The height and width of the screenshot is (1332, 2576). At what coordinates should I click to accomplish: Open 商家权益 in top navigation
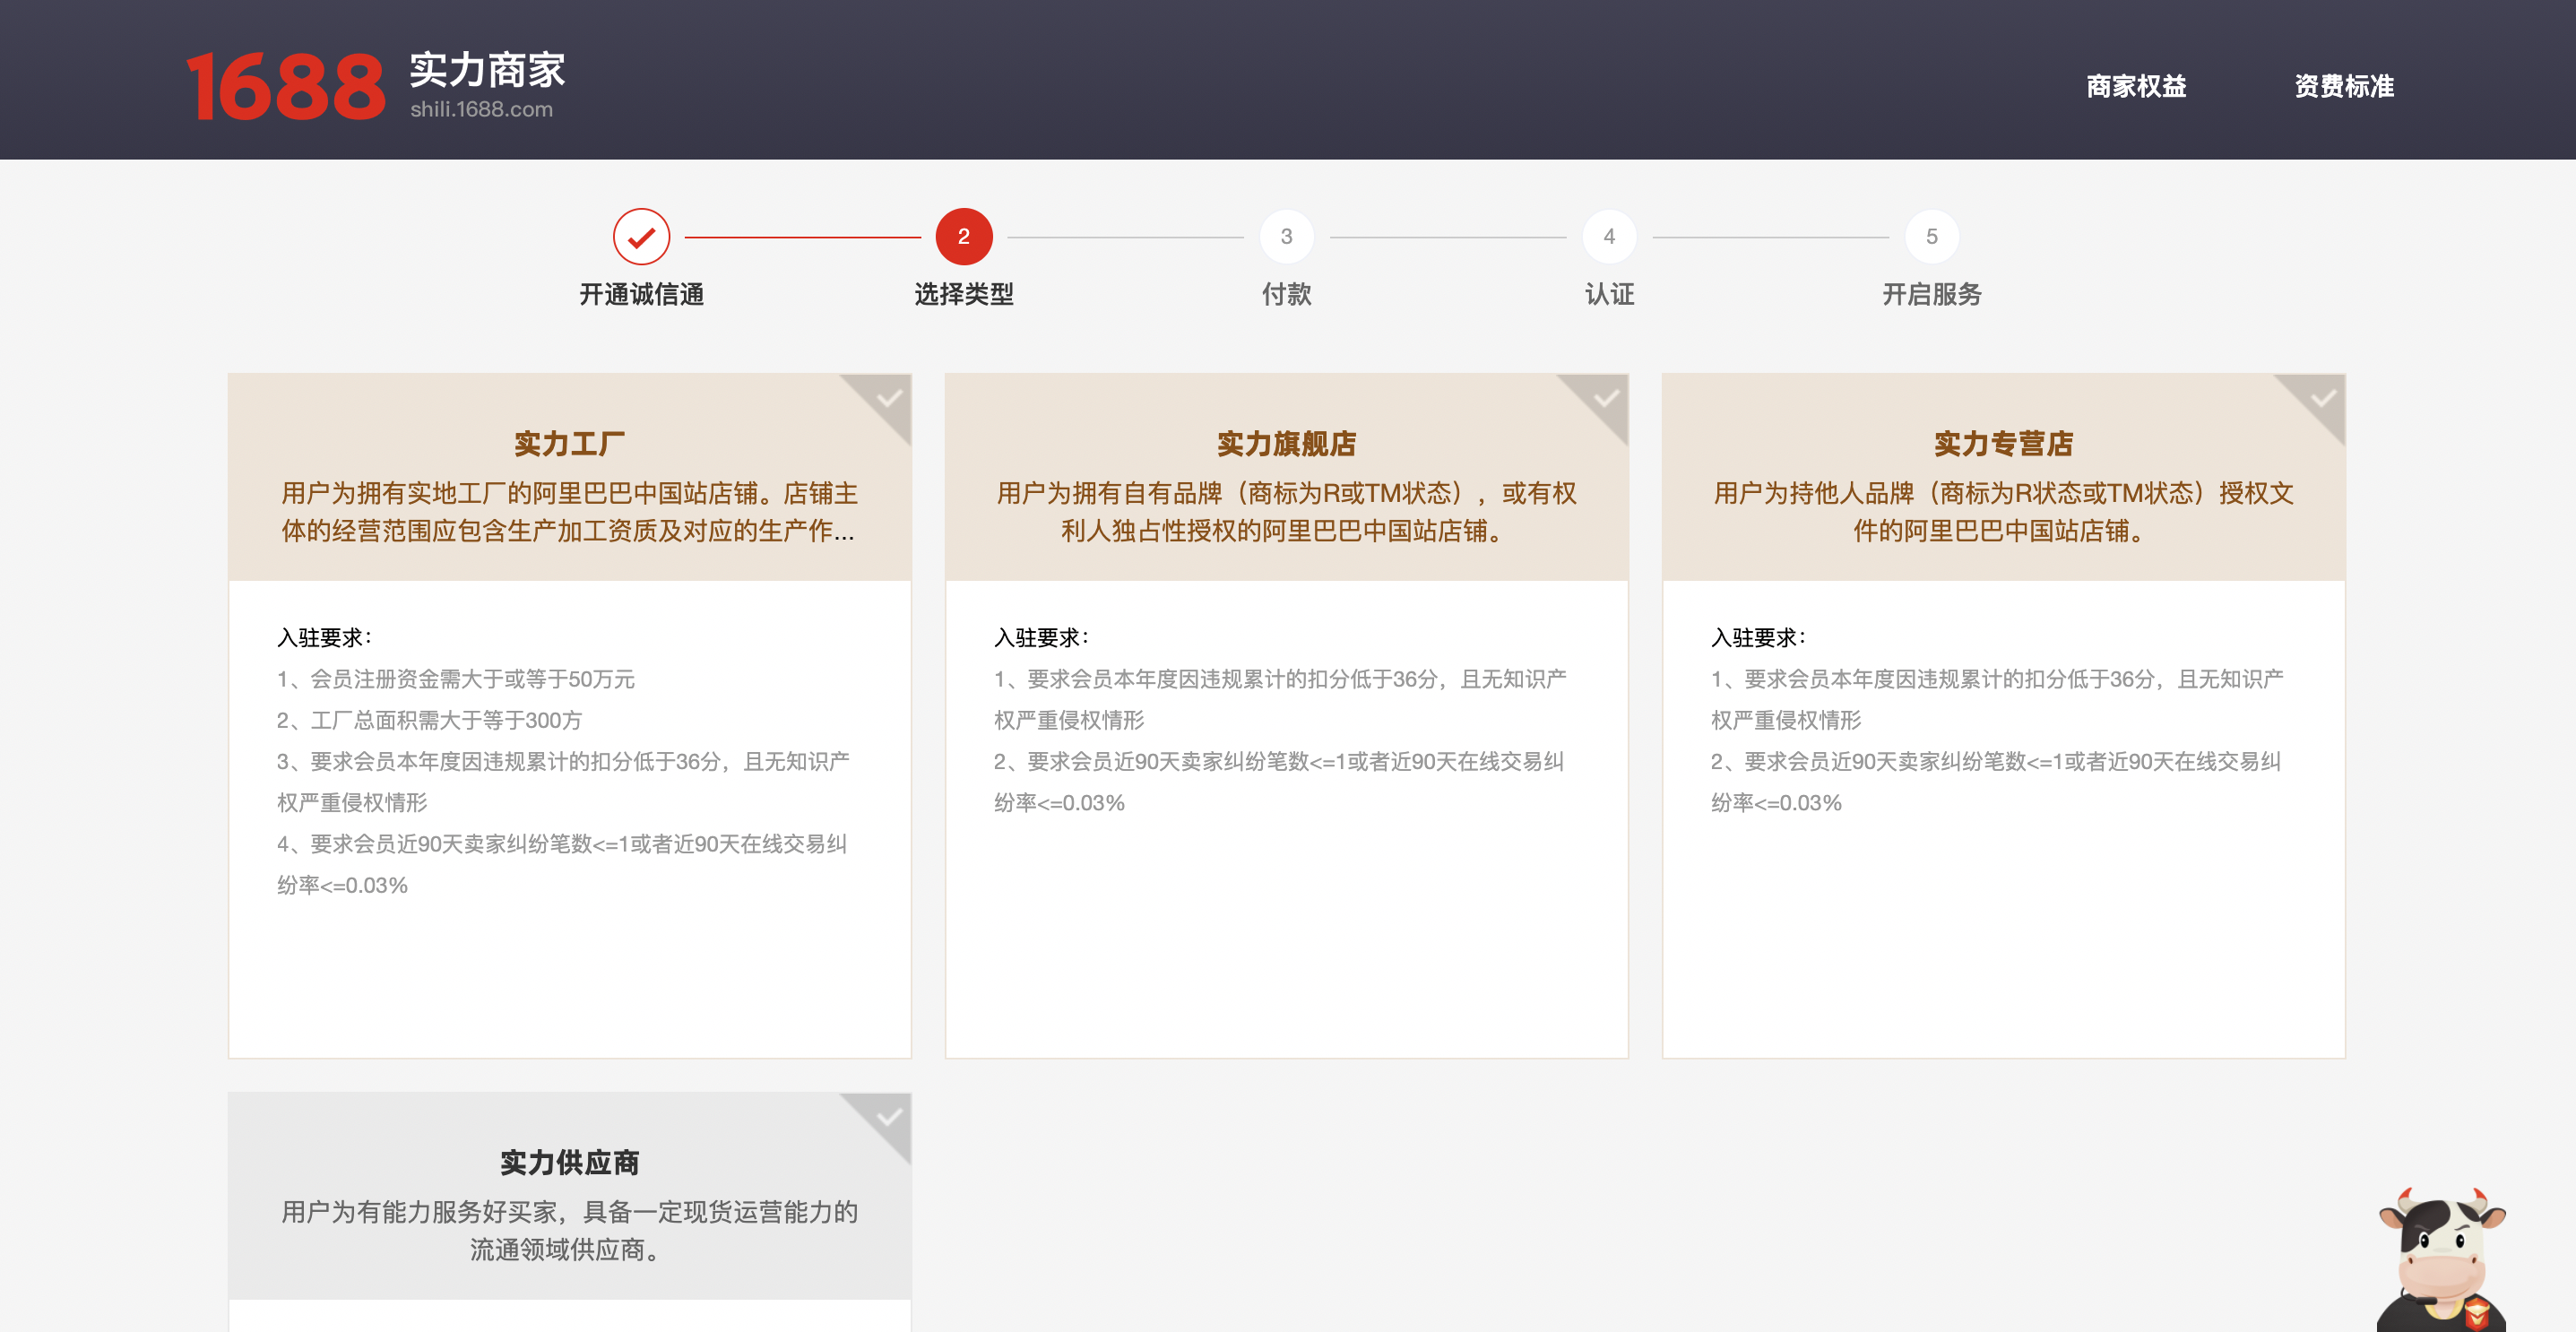click(2136, 86)
